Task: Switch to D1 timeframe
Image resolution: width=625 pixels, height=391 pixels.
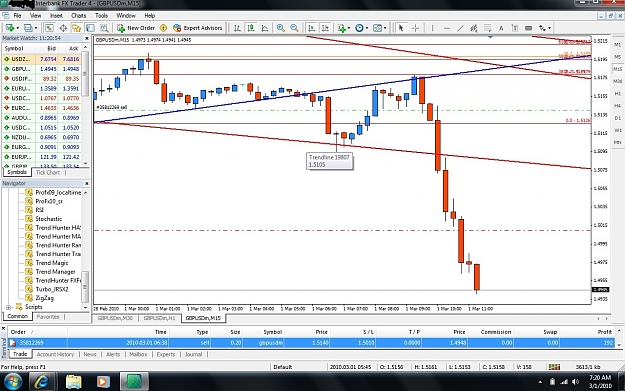Action: (617, 118)
